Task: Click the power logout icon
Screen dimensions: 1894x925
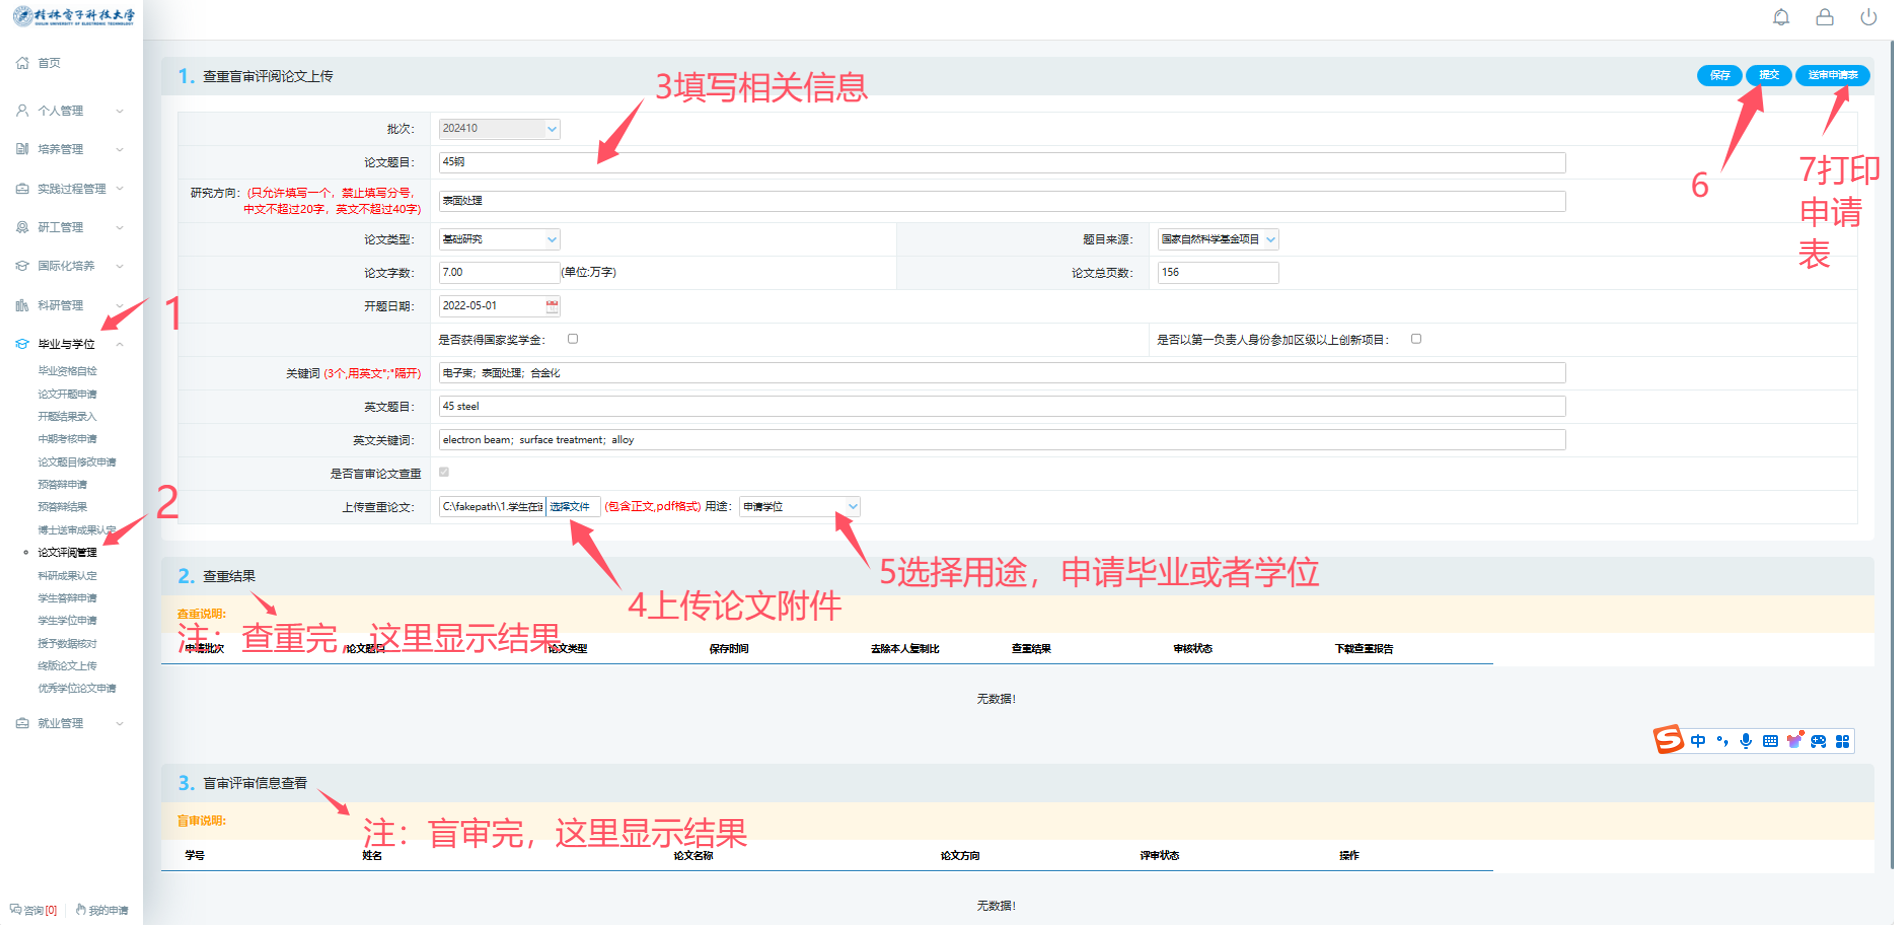Action: (1868, 17)
